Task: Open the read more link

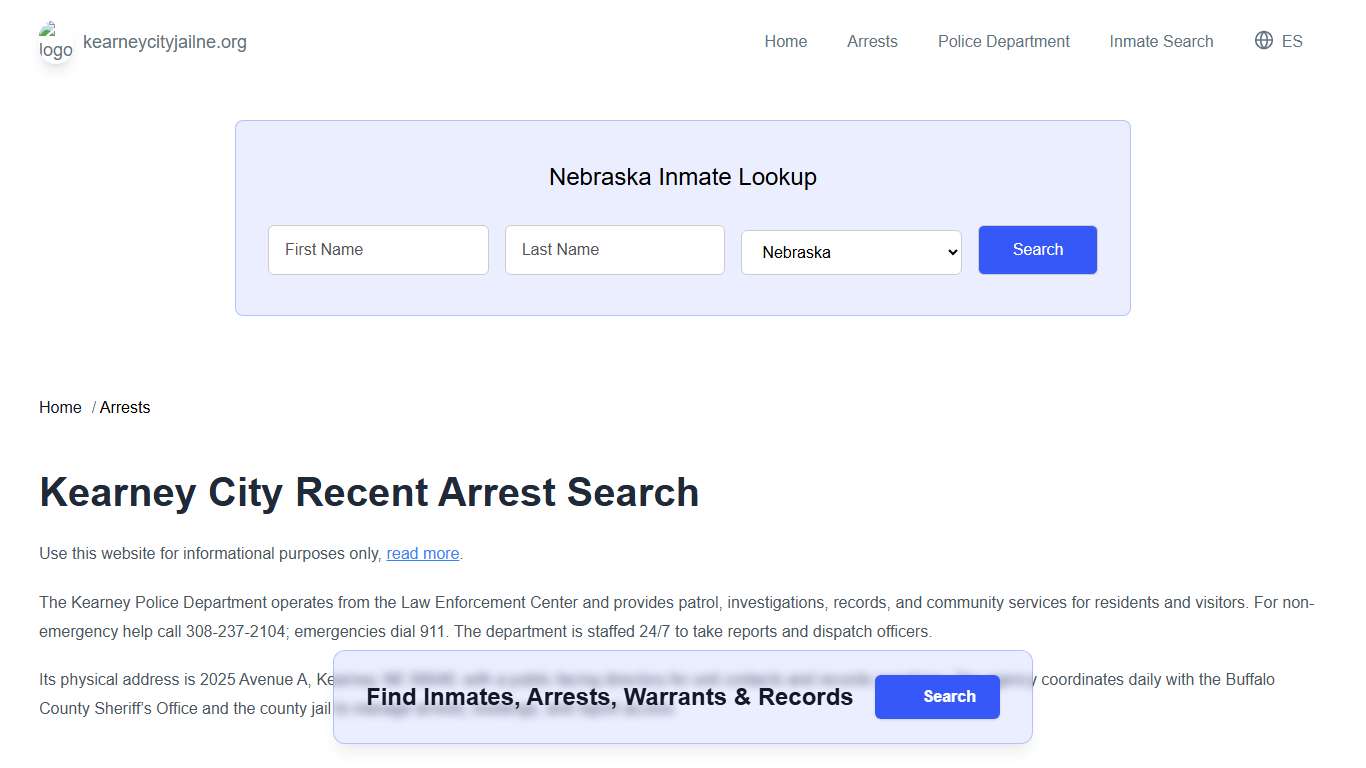Action: [422, 553]
